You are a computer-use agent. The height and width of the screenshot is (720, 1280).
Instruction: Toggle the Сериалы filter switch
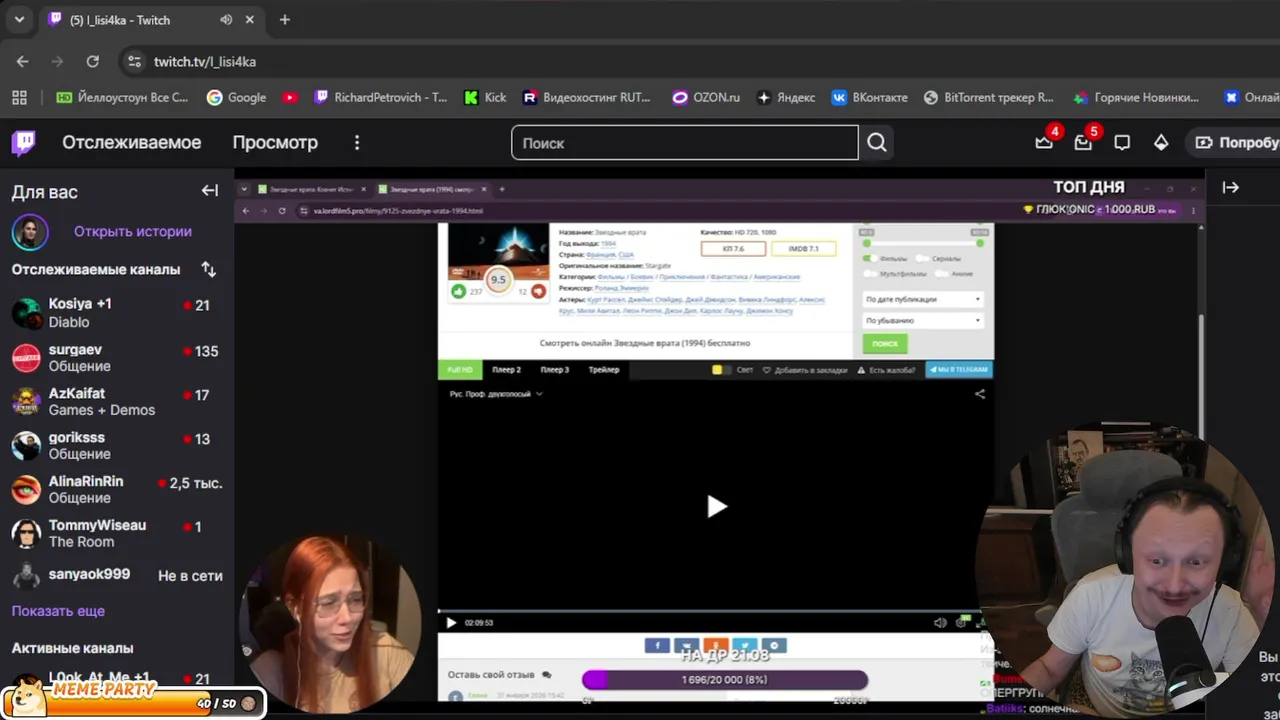click(923, 258)
